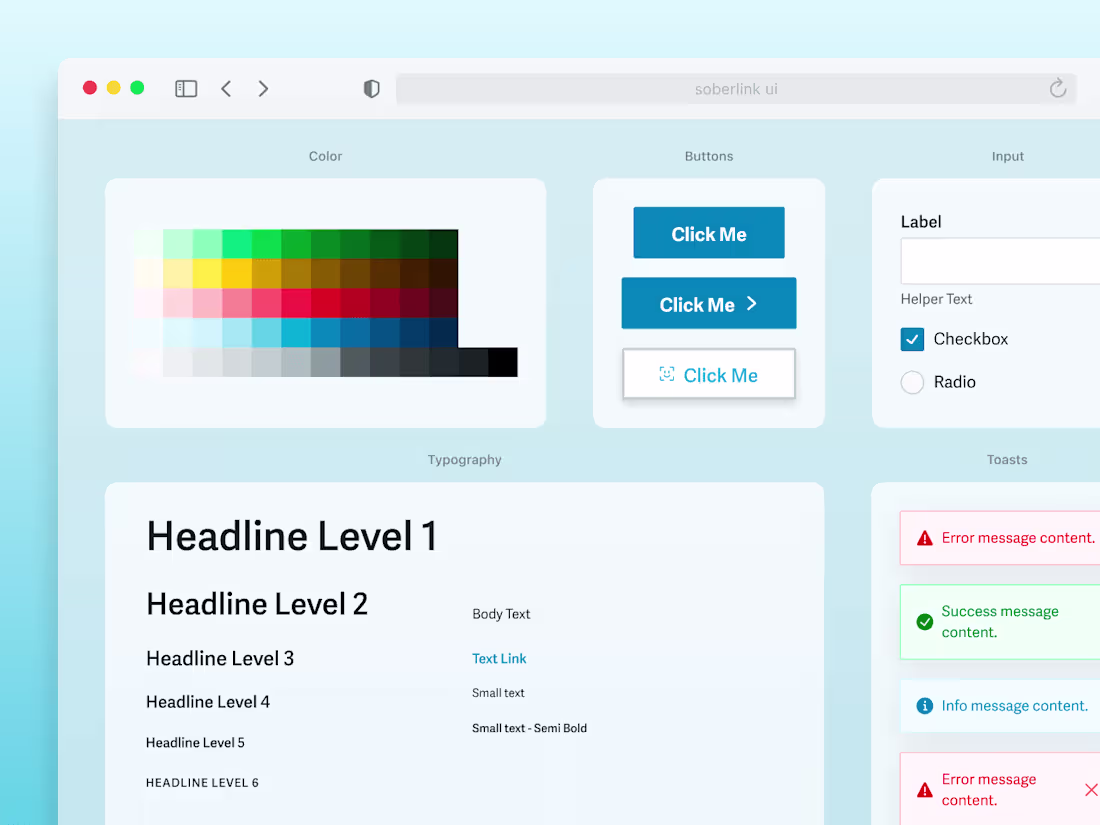Click the browser back arrow

point(226,88)
